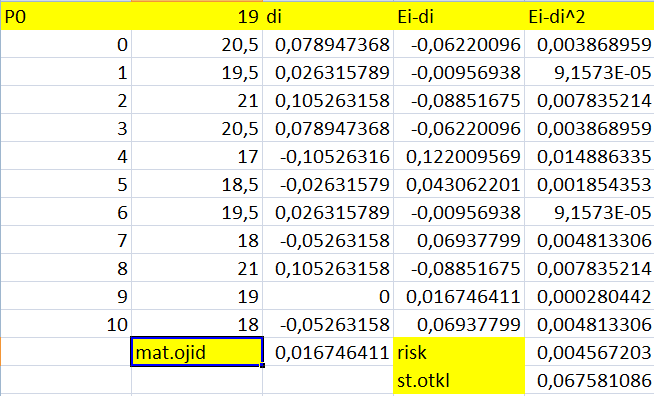Select the highlighted mat.ojid cell

pyautogui.click(x=197, y=352)
